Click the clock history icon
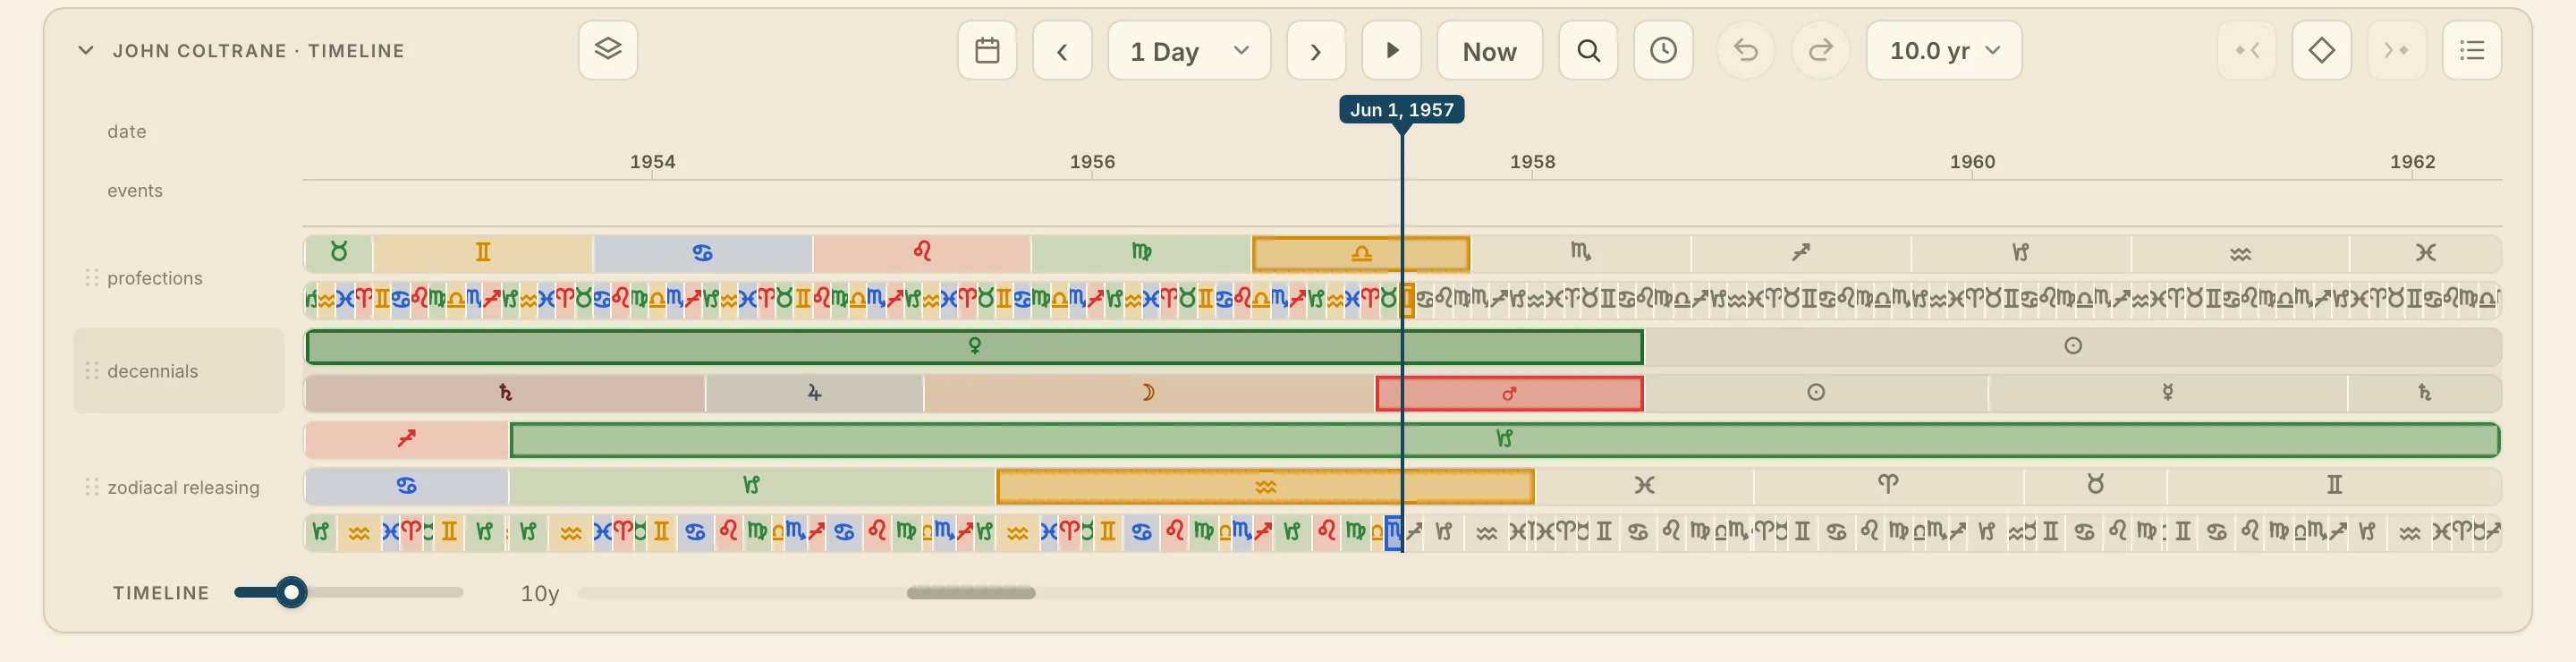This screenshot has width=2576, height=662. (1663, 50)
